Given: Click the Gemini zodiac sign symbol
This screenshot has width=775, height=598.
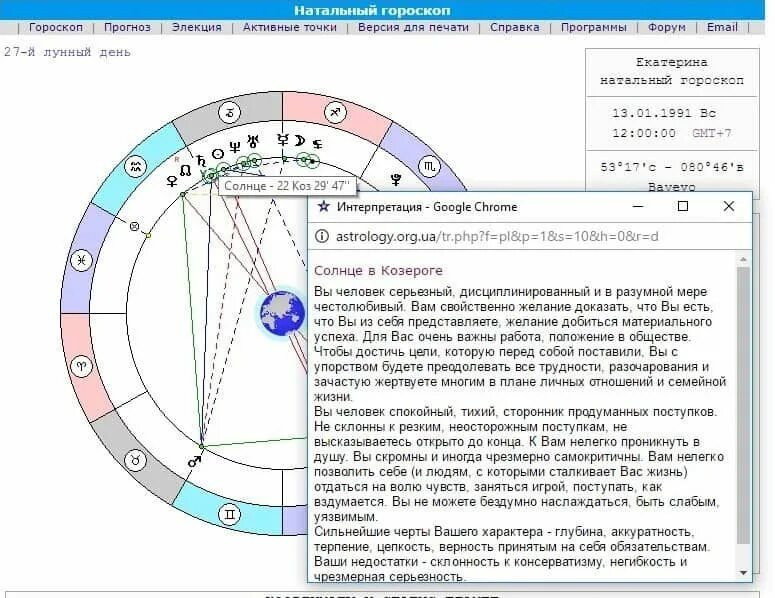Looking at the screenshot, I should pos(229,514).
